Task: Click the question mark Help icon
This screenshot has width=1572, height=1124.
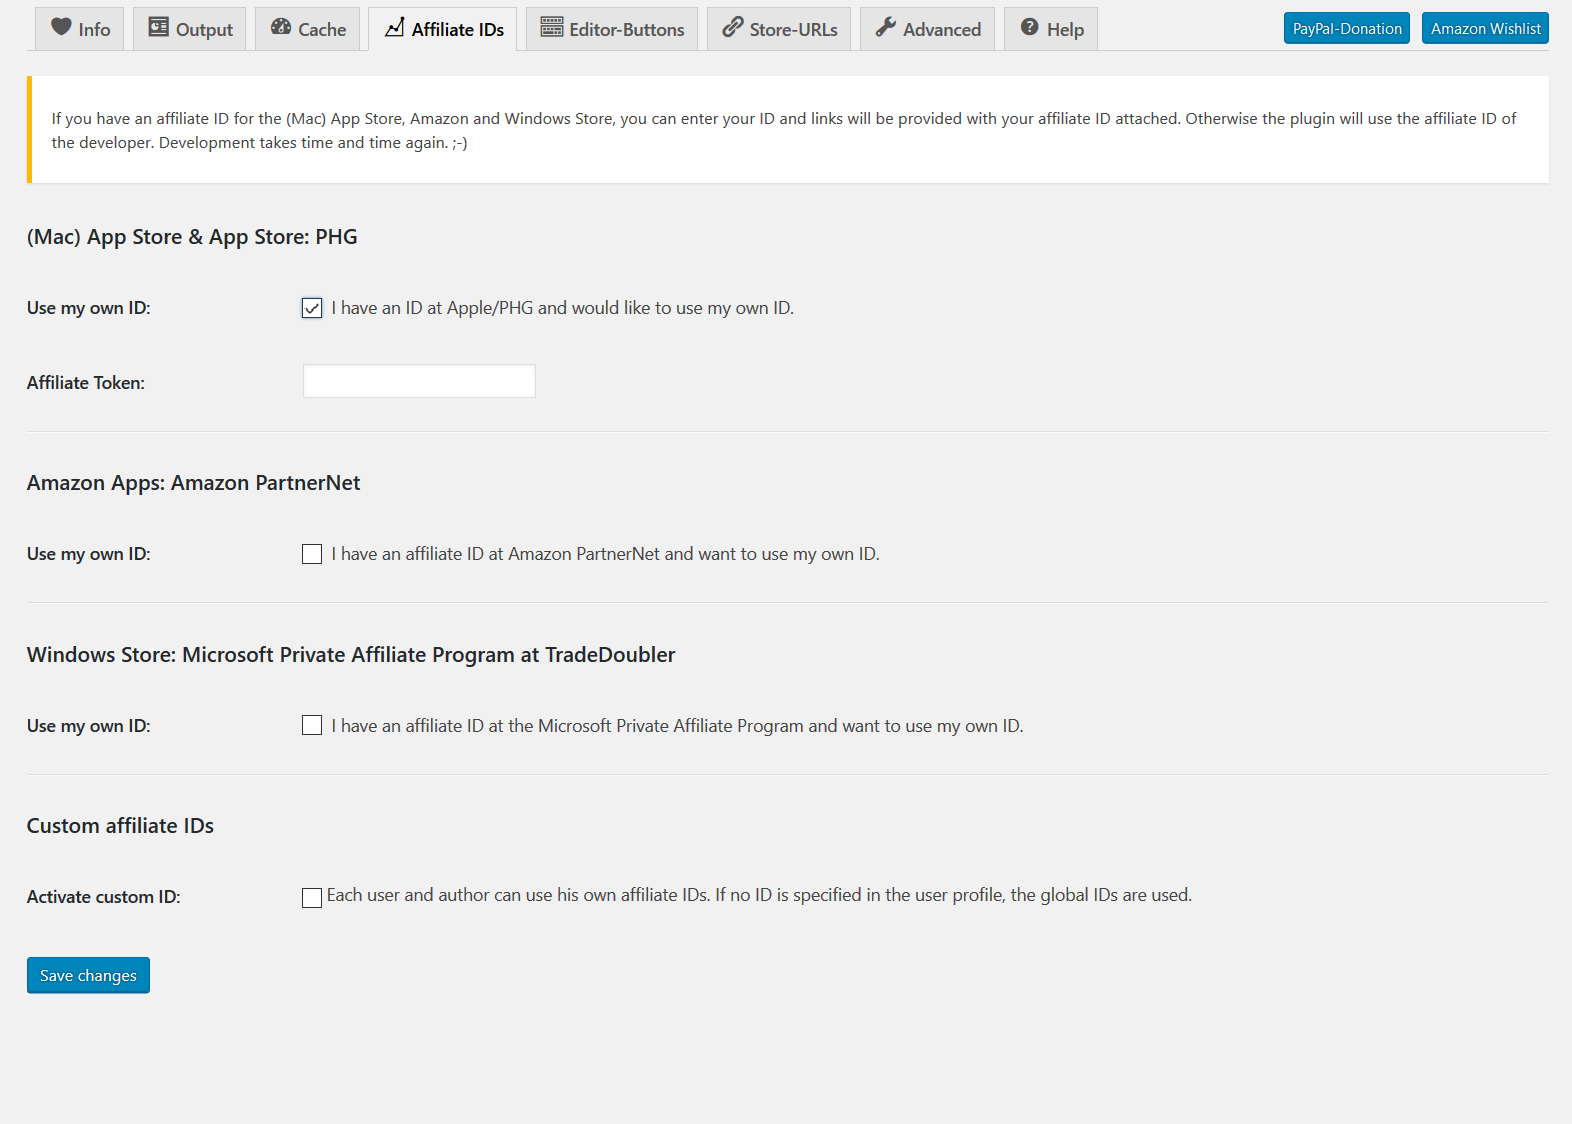Action: [x=1029, y=28]
